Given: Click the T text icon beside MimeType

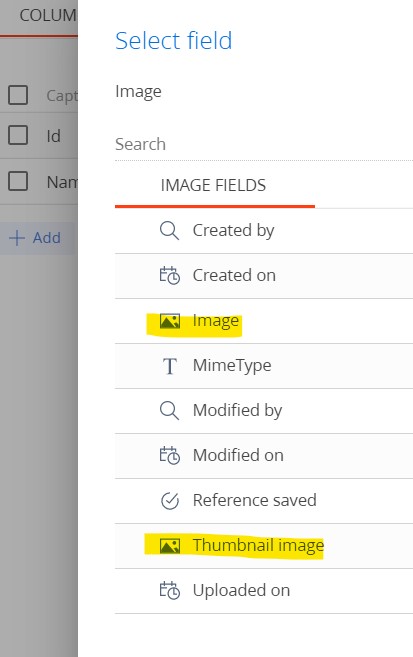Looking at the screenshot, I should 170,366.
